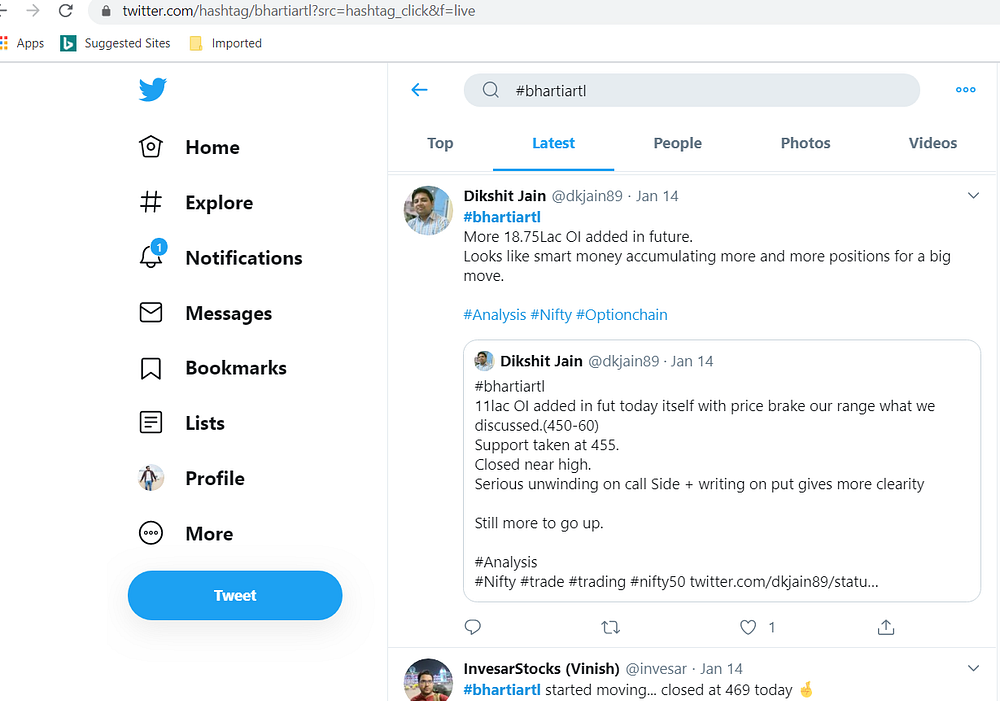This screenshot has width=1000, height=701.
Task: Click the blue Tweet button
Action: 235,596
